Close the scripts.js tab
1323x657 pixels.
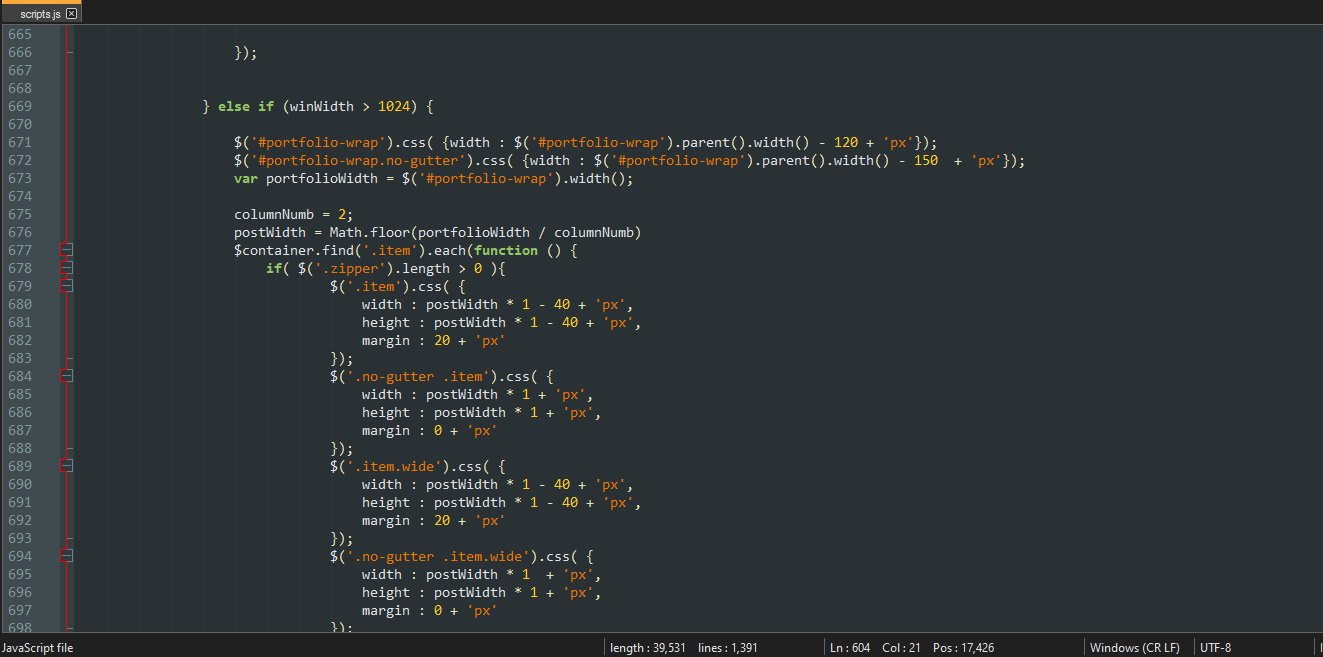tap(71, 14)
